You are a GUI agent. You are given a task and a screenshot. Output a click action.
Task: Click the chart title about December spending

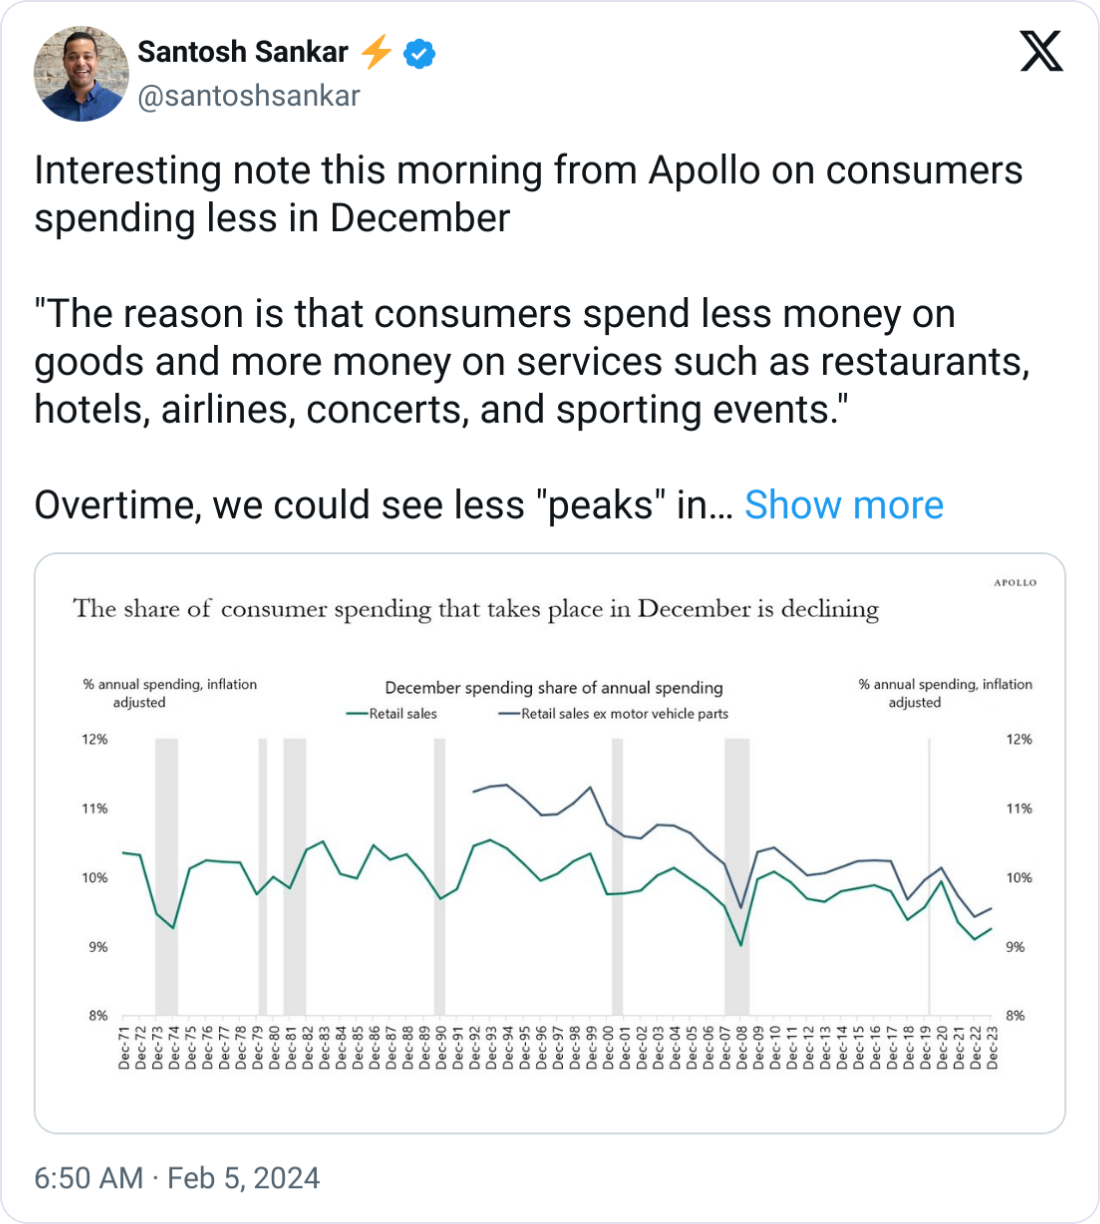click(476, 609)
